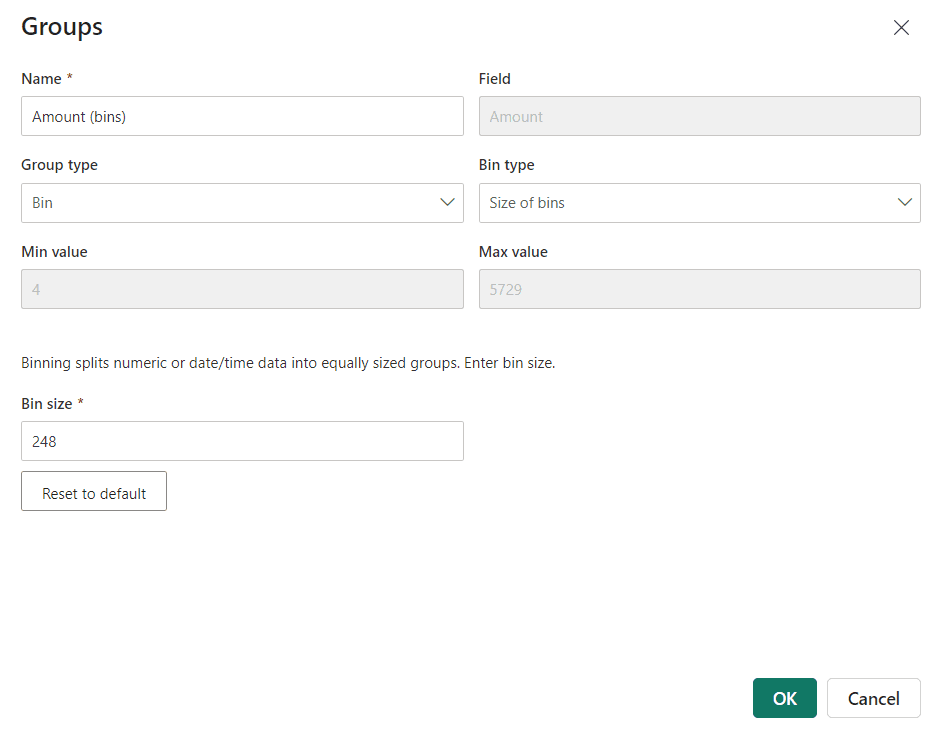Close the Groups dialog with the X icon
The image size is (941, 735).
click(901, 28)
